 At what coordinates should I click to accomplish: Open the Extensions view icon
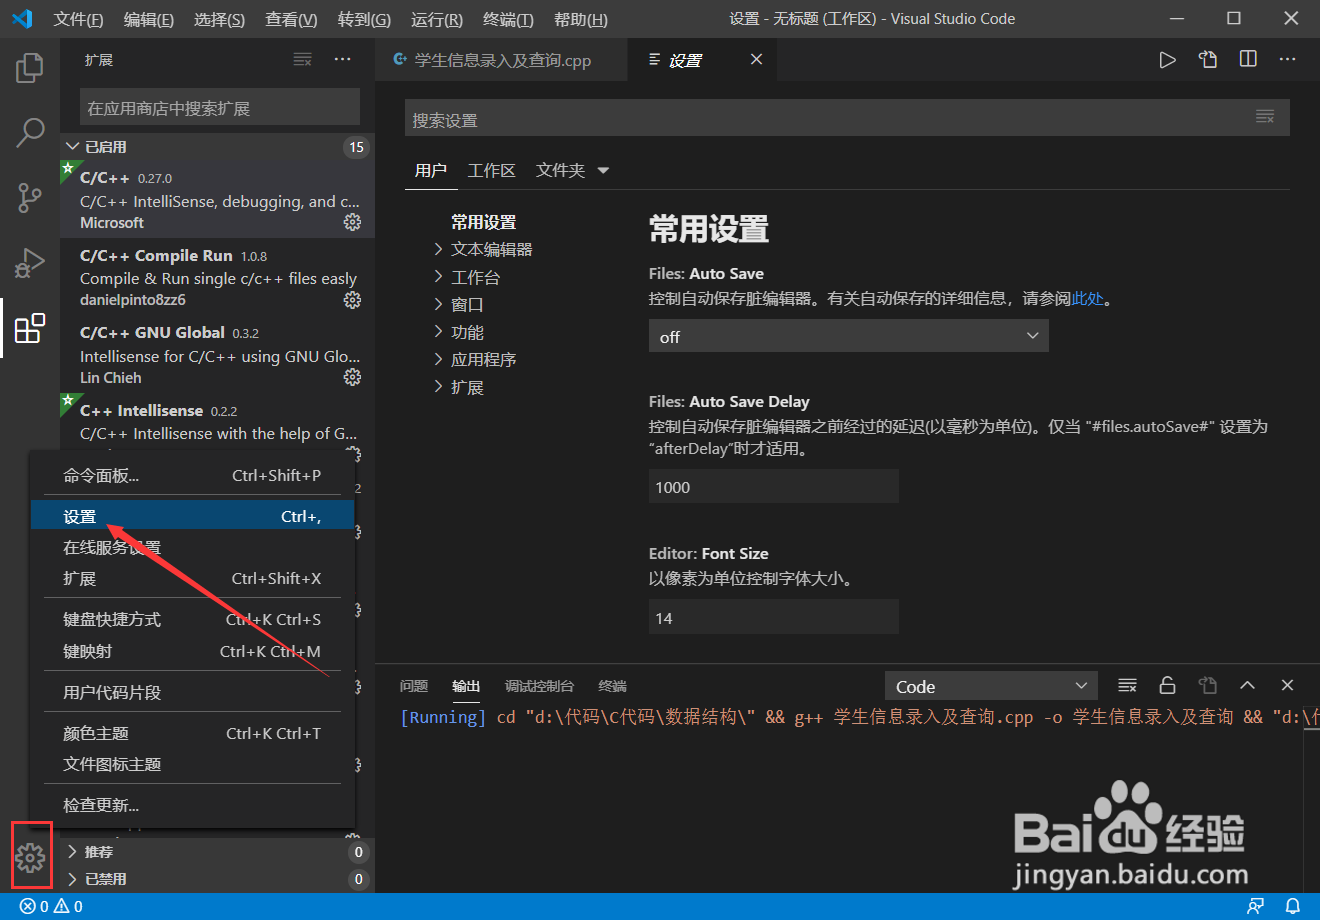(30, 327)
